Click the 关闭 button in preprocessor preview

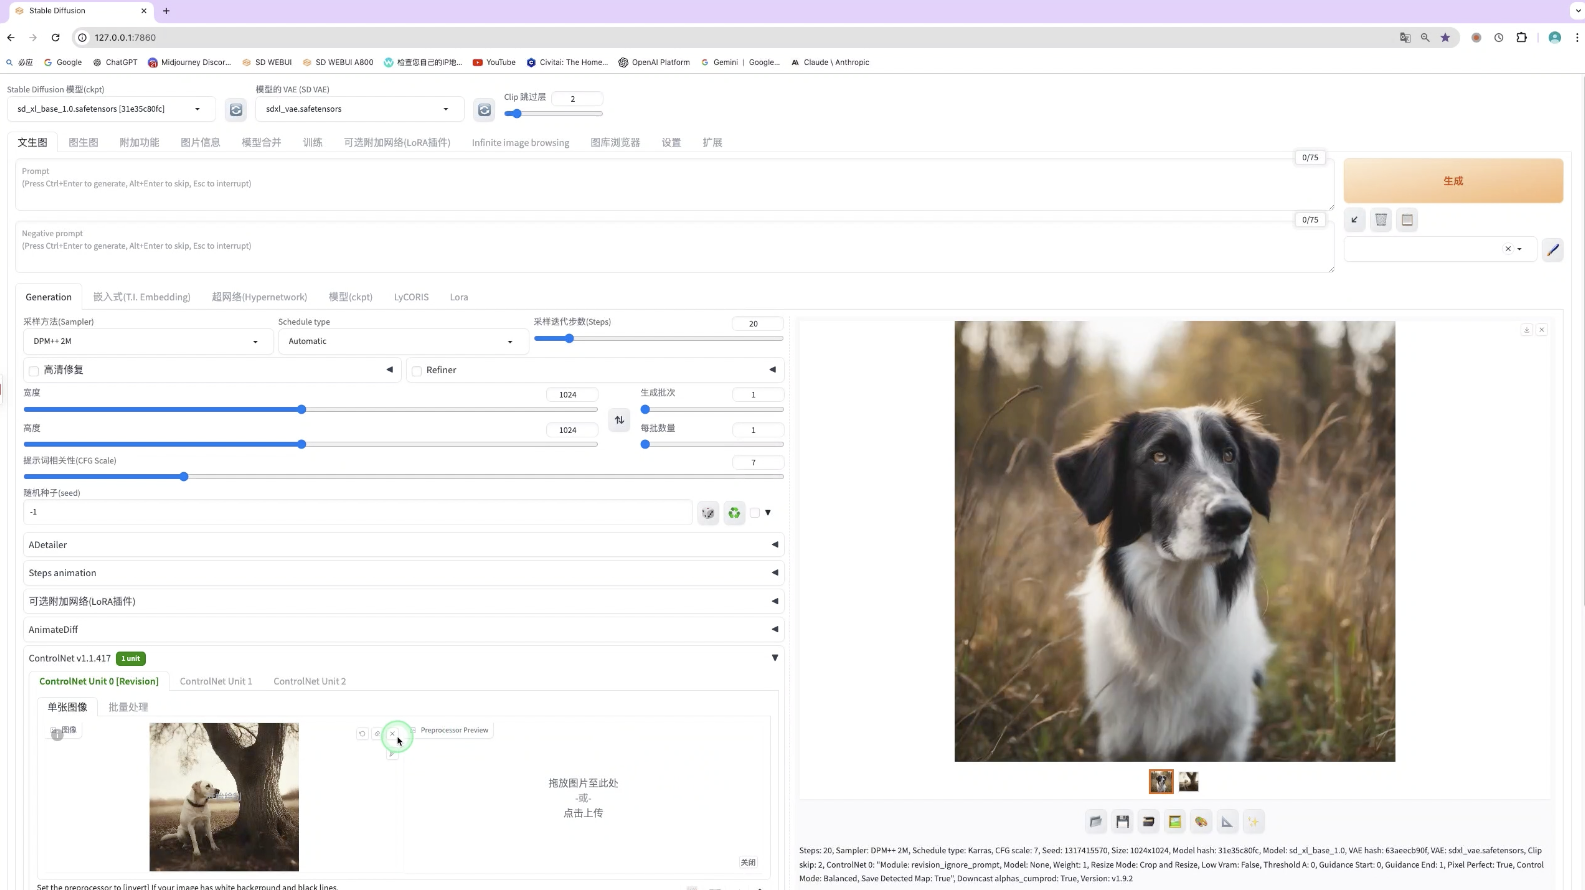[748, 862]
